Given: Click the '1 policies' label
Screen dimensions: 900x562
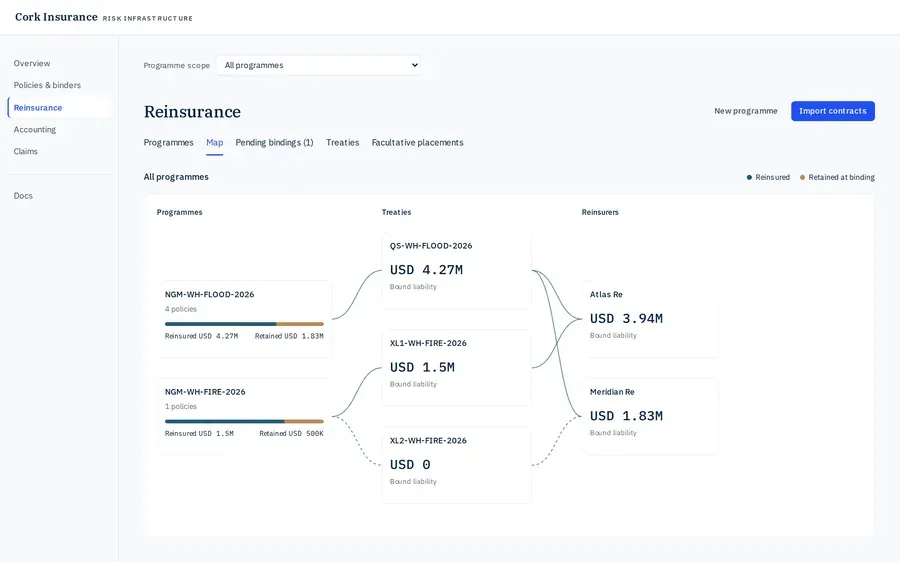Looking at the screenshot, I should [x=181, y=406].
